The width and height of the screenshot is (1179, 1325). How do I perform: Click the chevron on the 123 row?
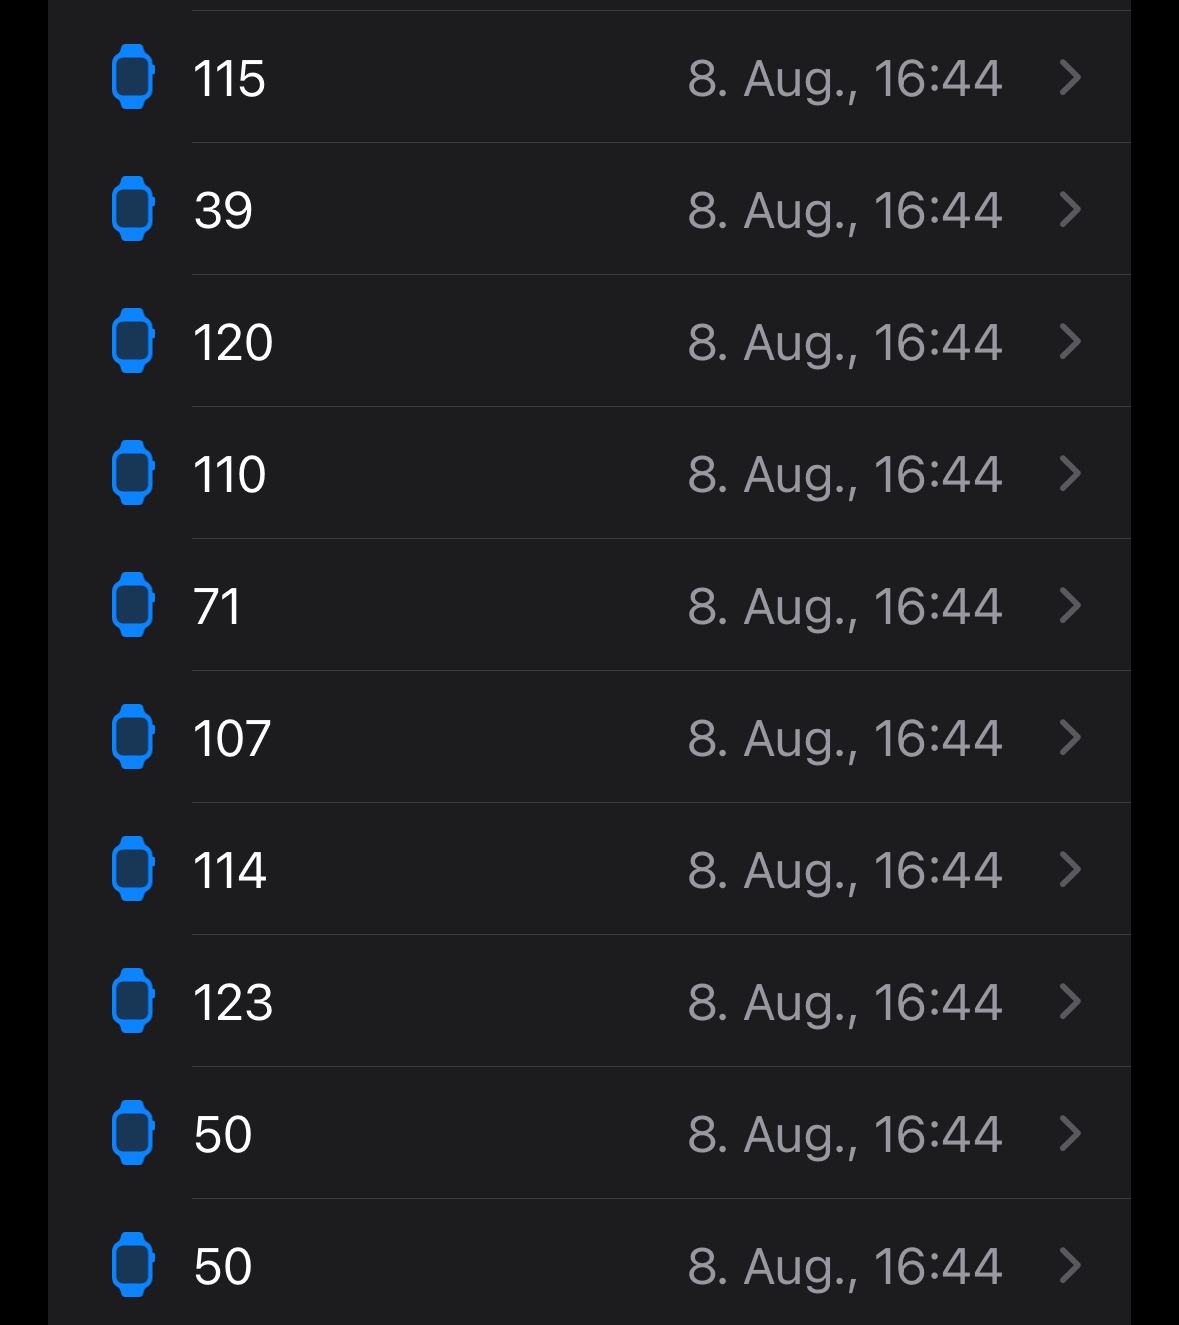click(x=1070, y=1001)
